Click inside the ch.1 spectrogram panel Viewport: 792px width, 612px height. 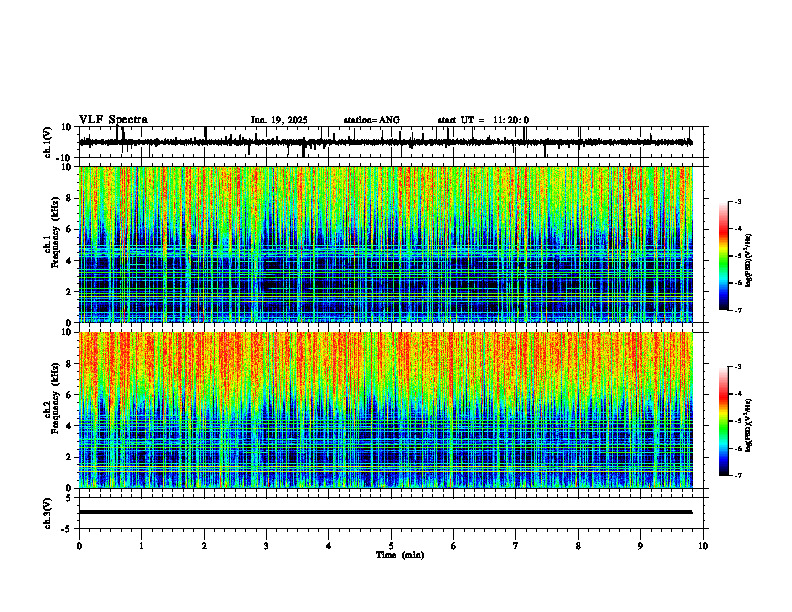point(385,244)
